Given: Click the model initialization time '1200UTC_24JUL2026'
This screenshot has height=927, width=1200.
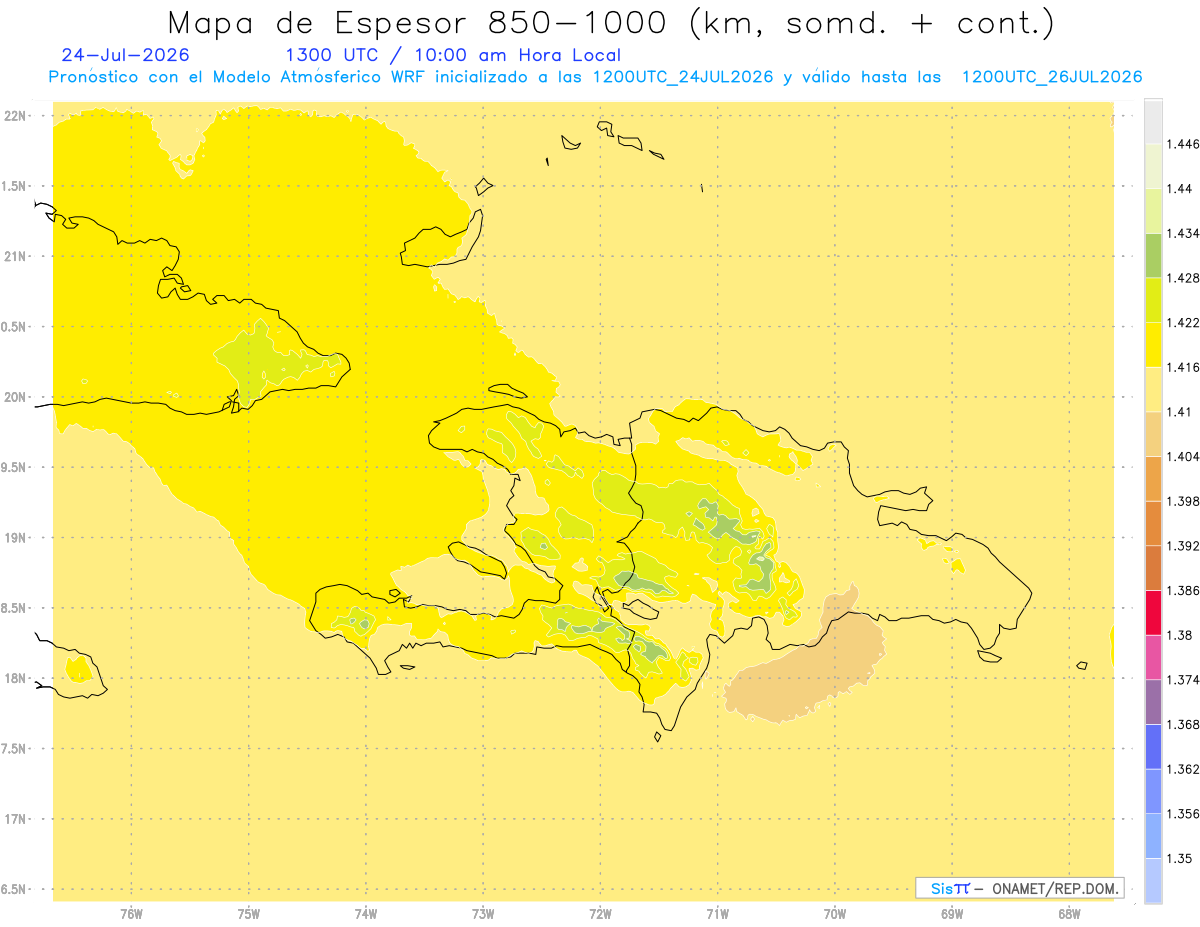Looking at the screenshot, I should [684, 77].
